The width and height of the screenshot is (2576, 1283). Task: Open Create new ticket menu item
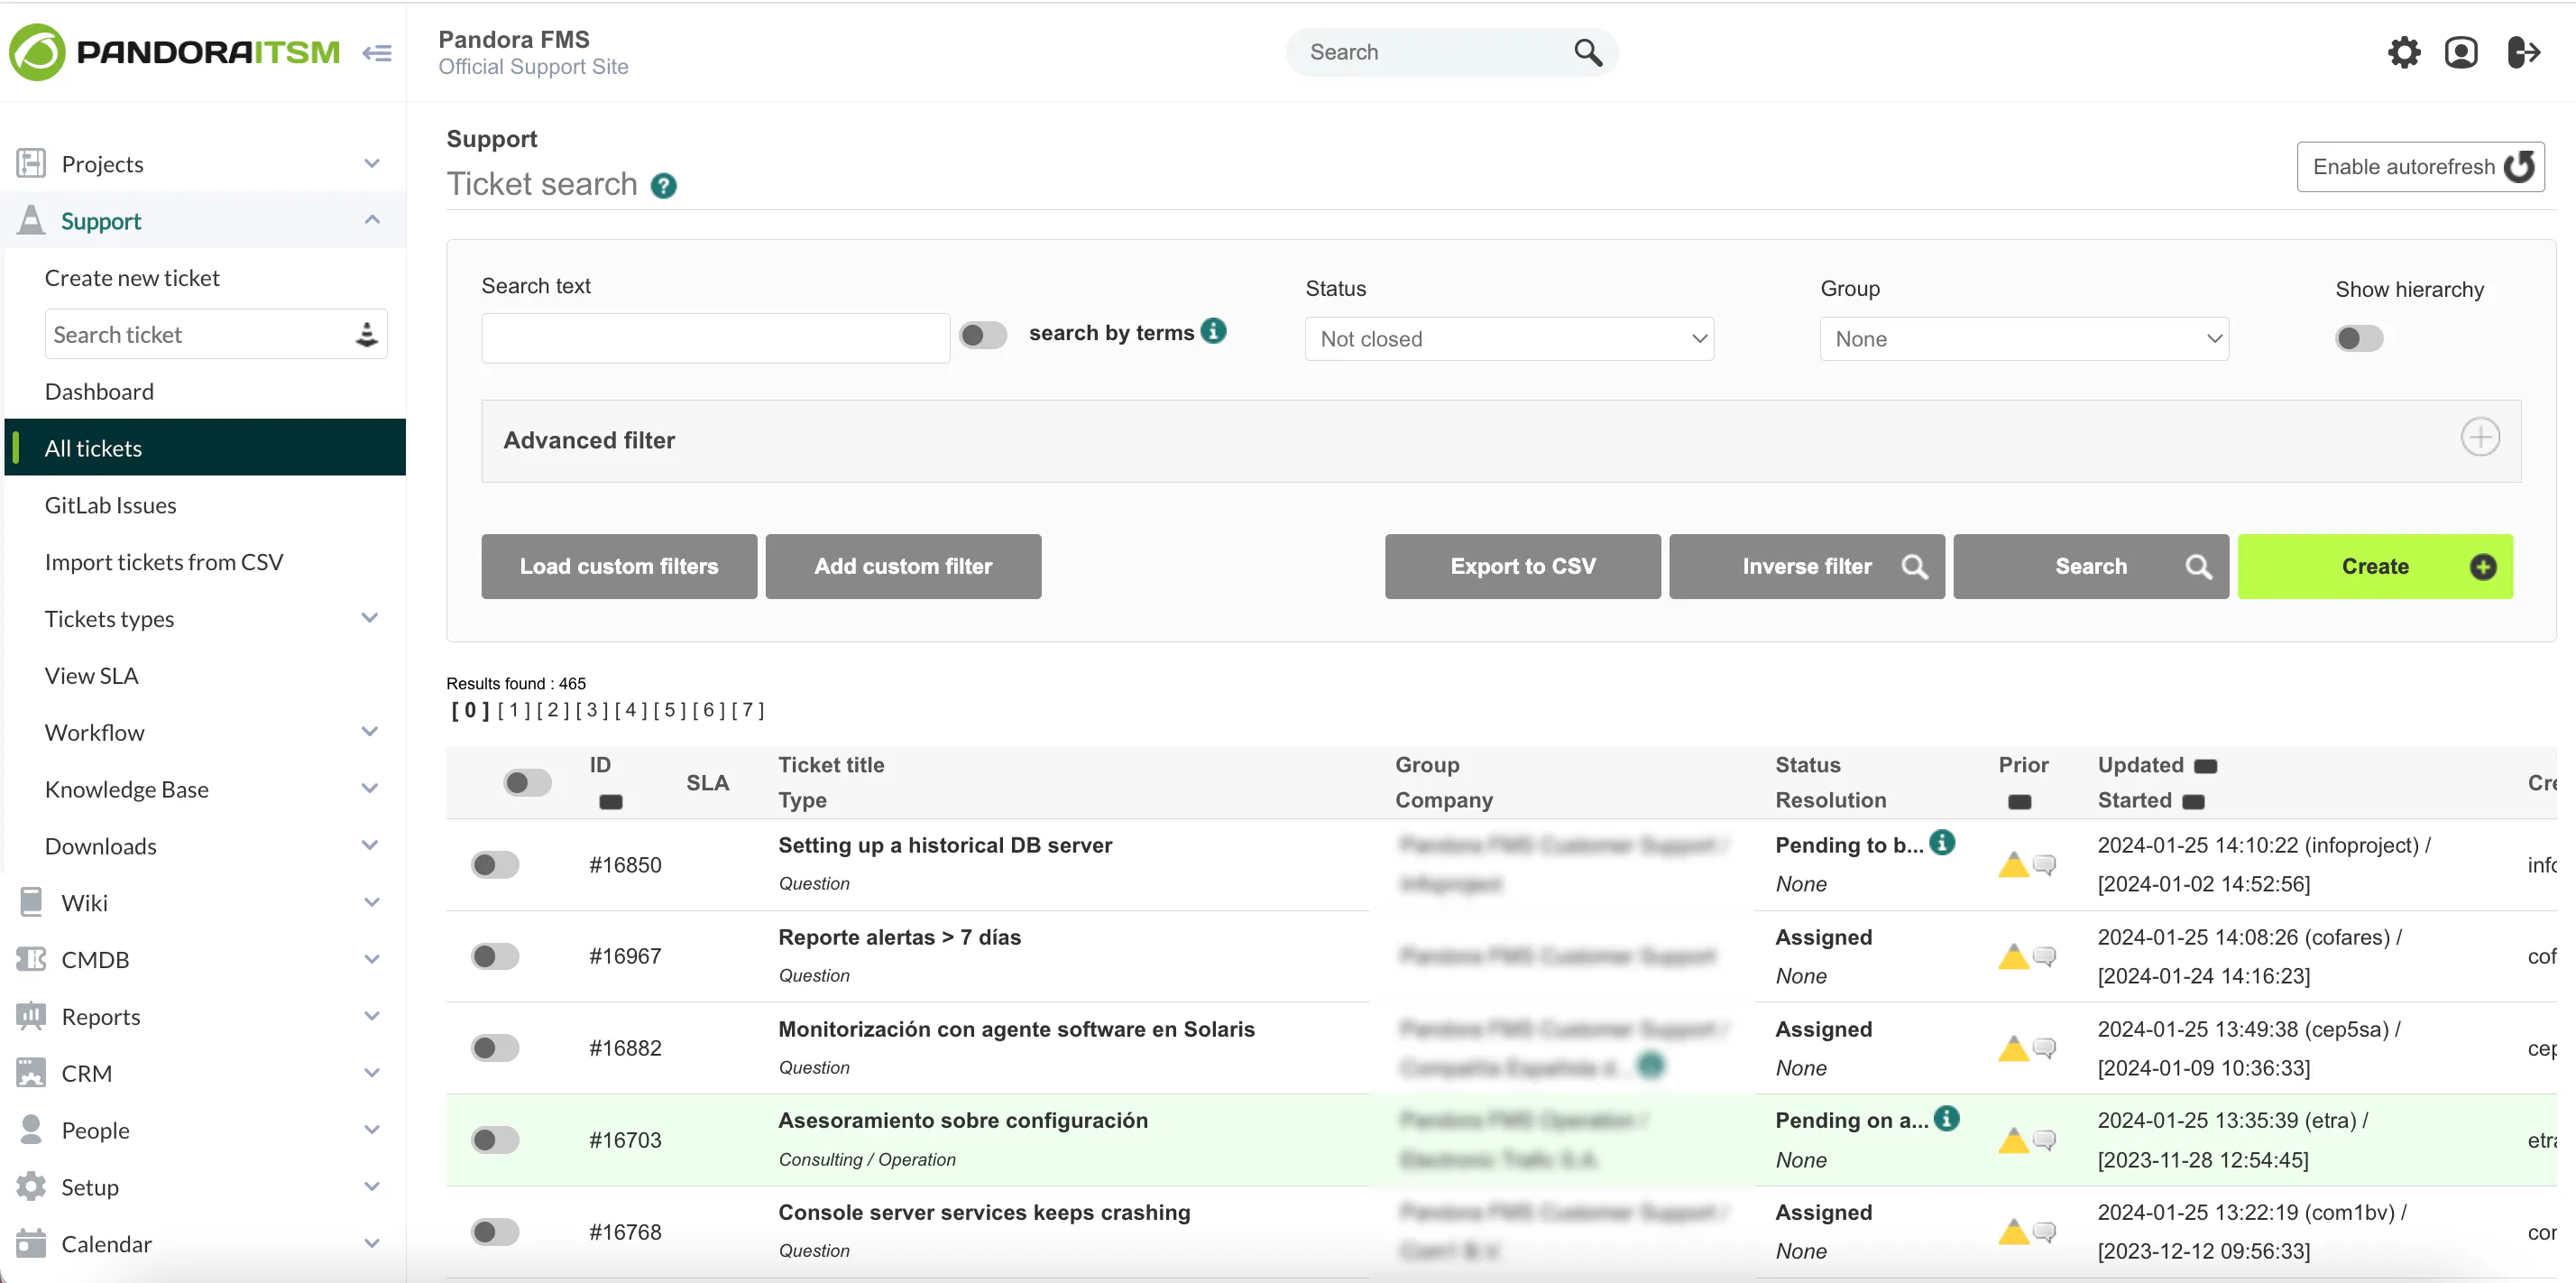click(132, 278)
